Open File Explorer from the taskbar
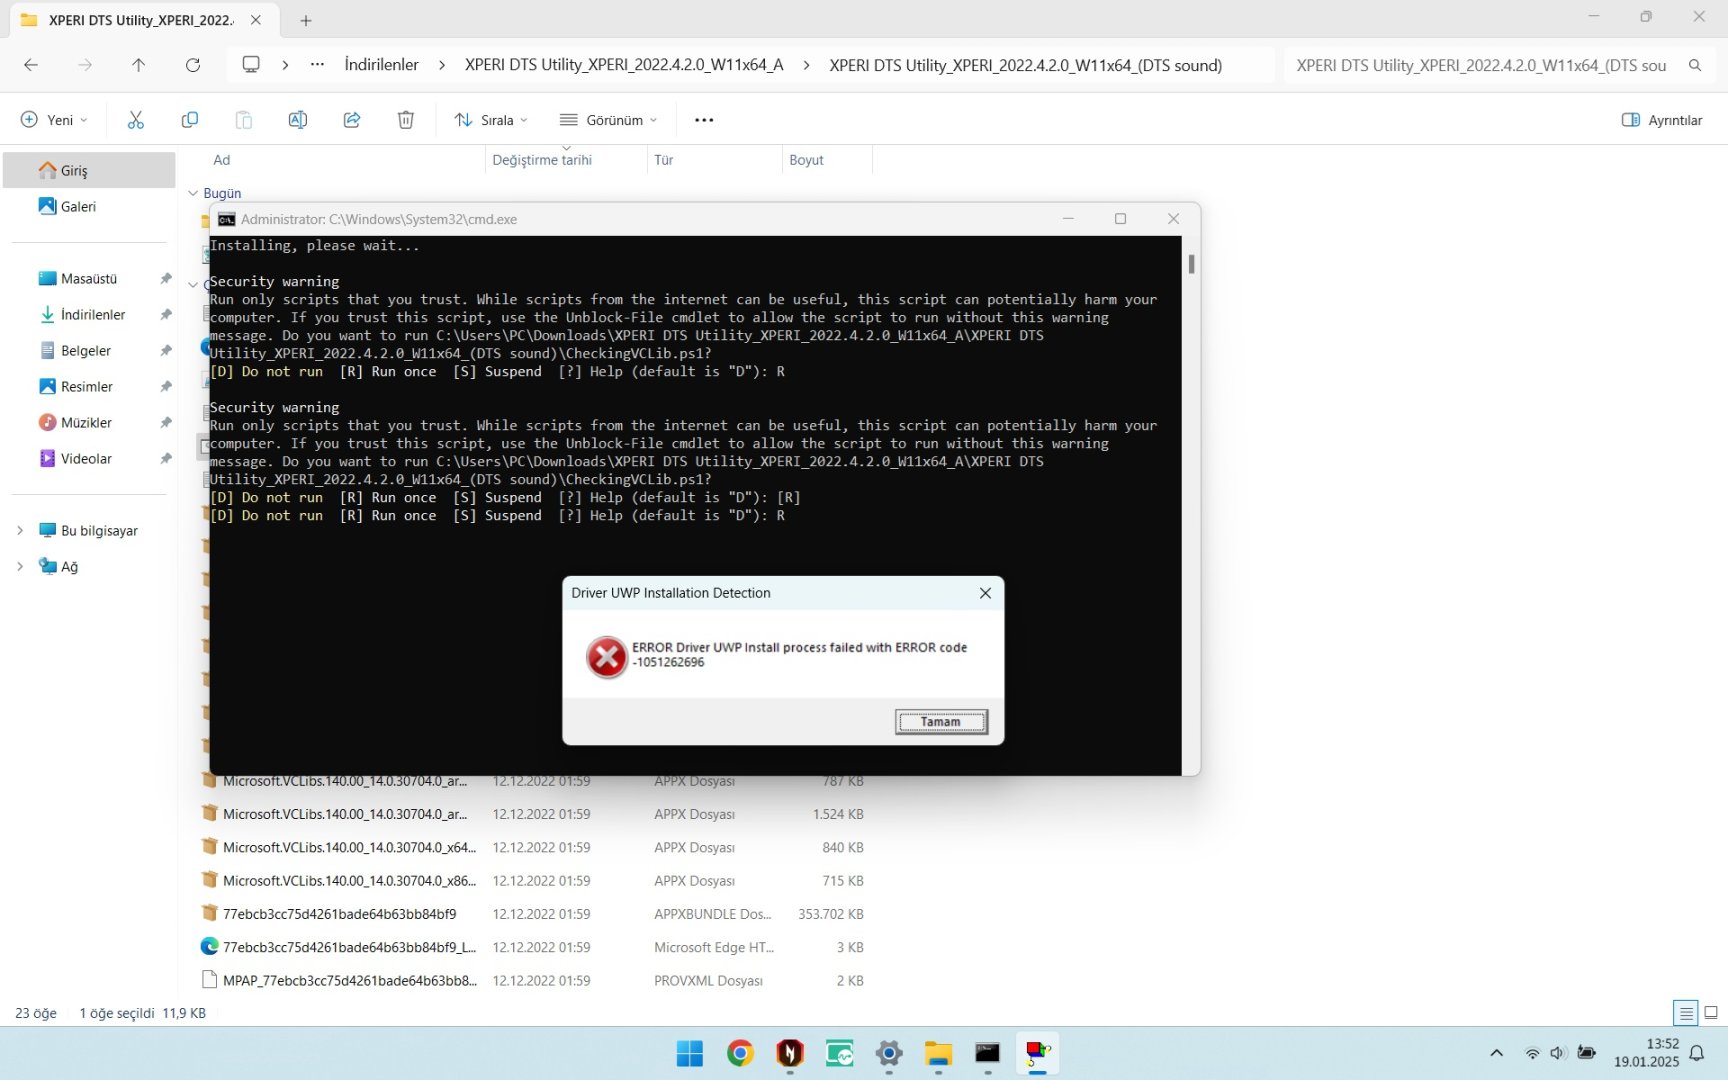1728x1080 pixels. (938, 1053)
